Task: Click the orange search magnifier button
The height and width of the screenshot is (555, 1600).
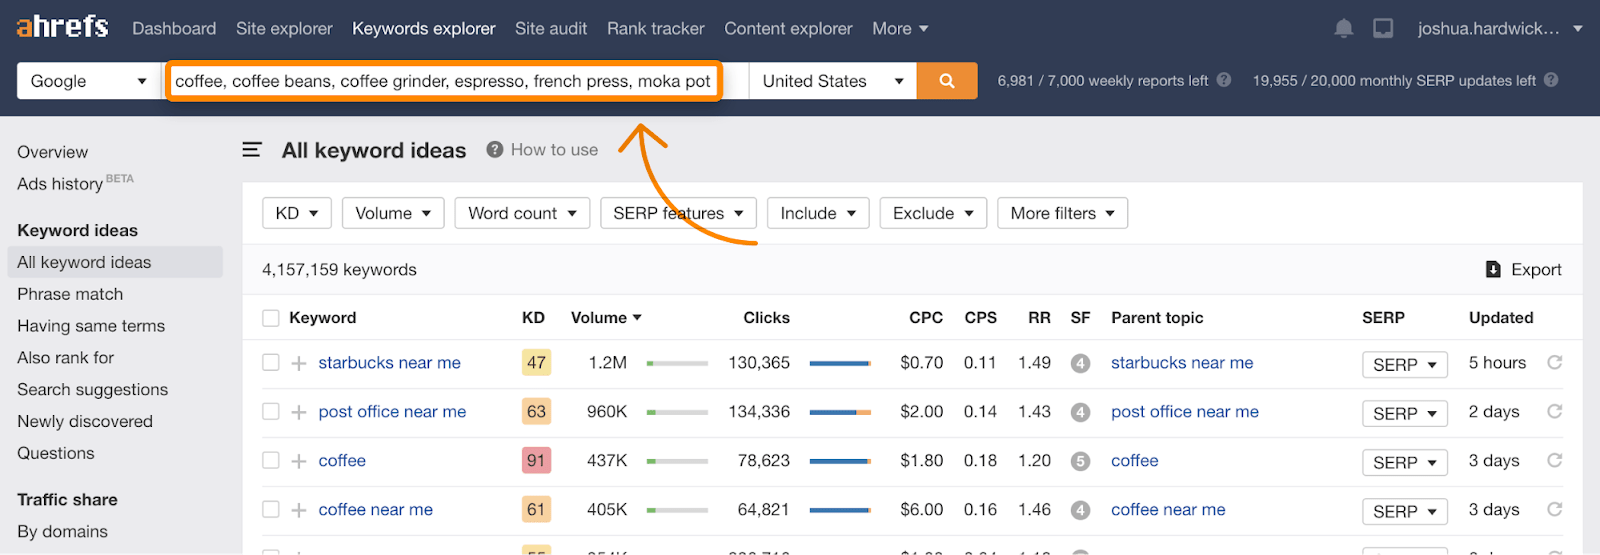Action: click(946, 81)
